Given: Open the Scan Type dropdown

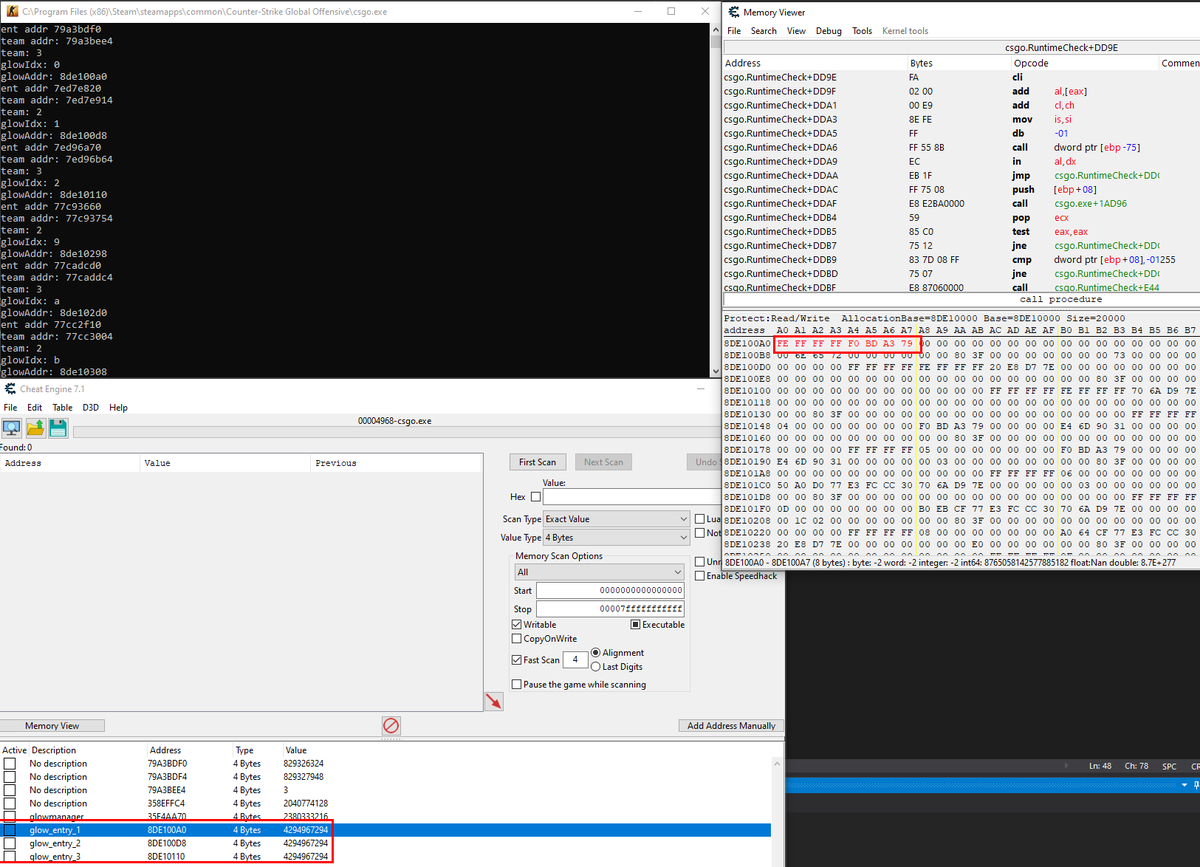Looking at the screenshot, I should (616, 519).
